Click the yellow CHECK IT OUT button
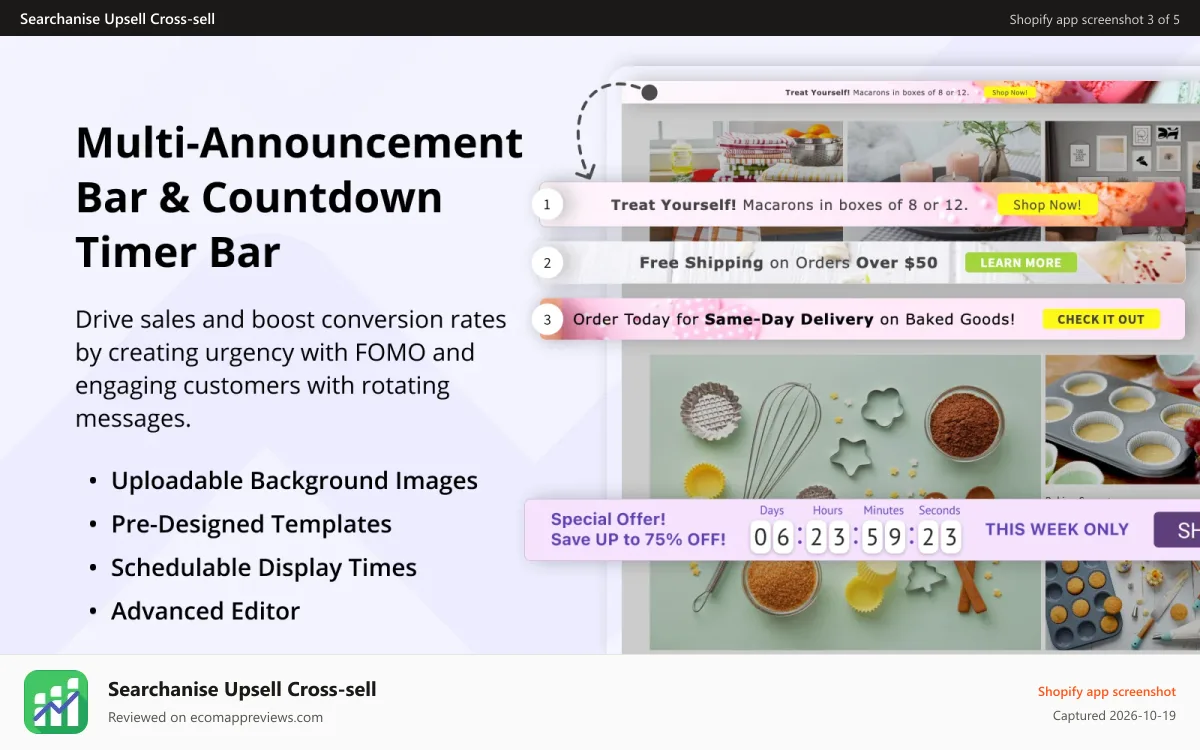1200x750 pixels. pos(1101,319)
